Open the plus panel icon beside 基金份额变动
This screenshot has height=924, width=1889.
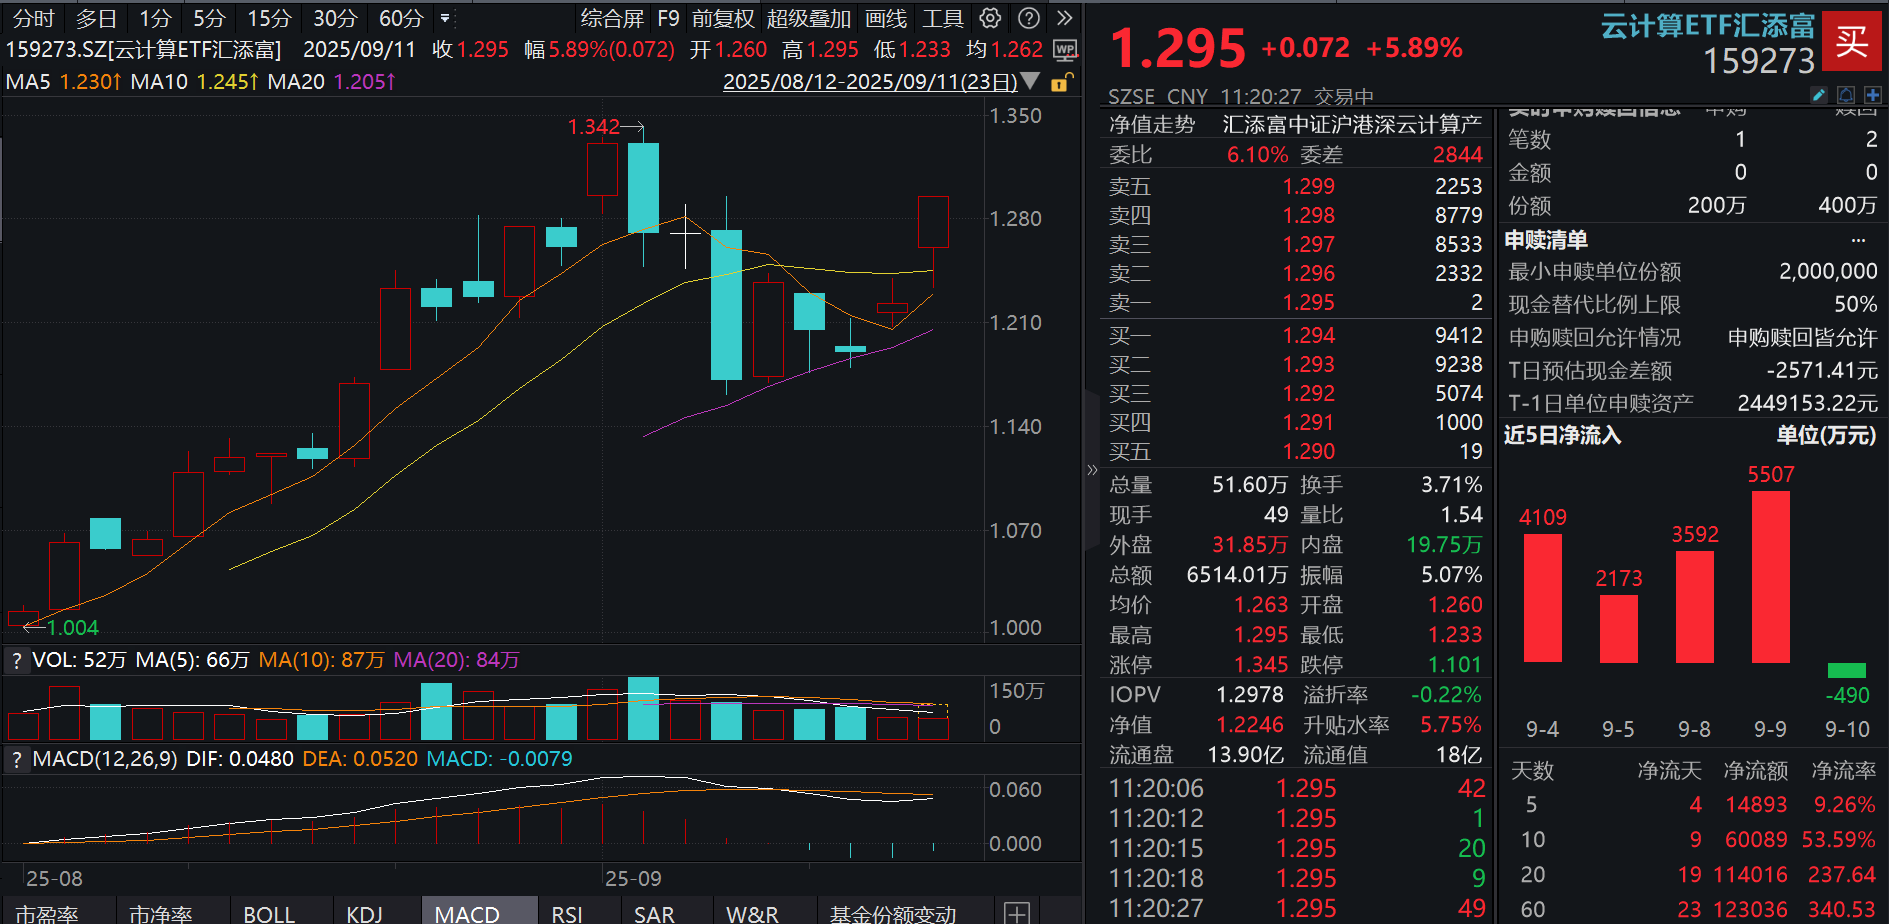1017,912
